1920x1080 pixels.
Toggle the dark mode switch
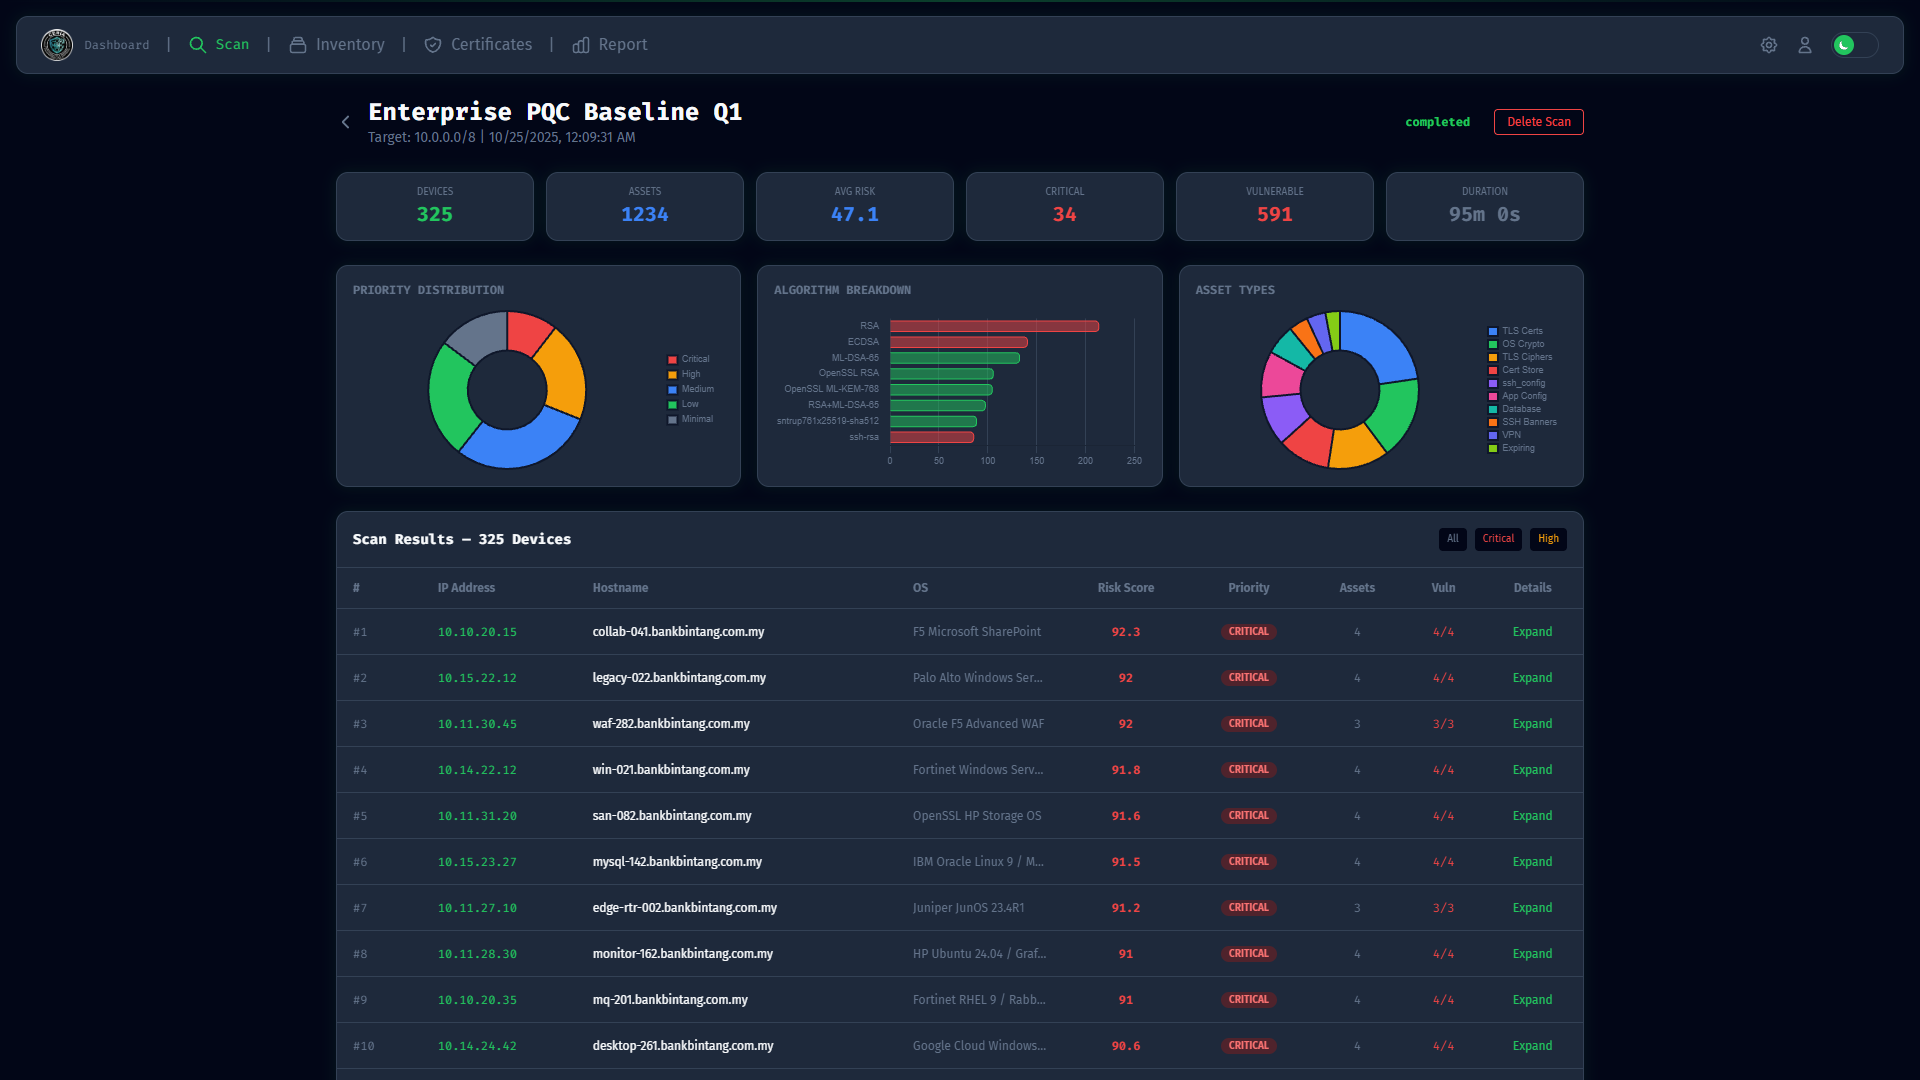coord(1854,45)
